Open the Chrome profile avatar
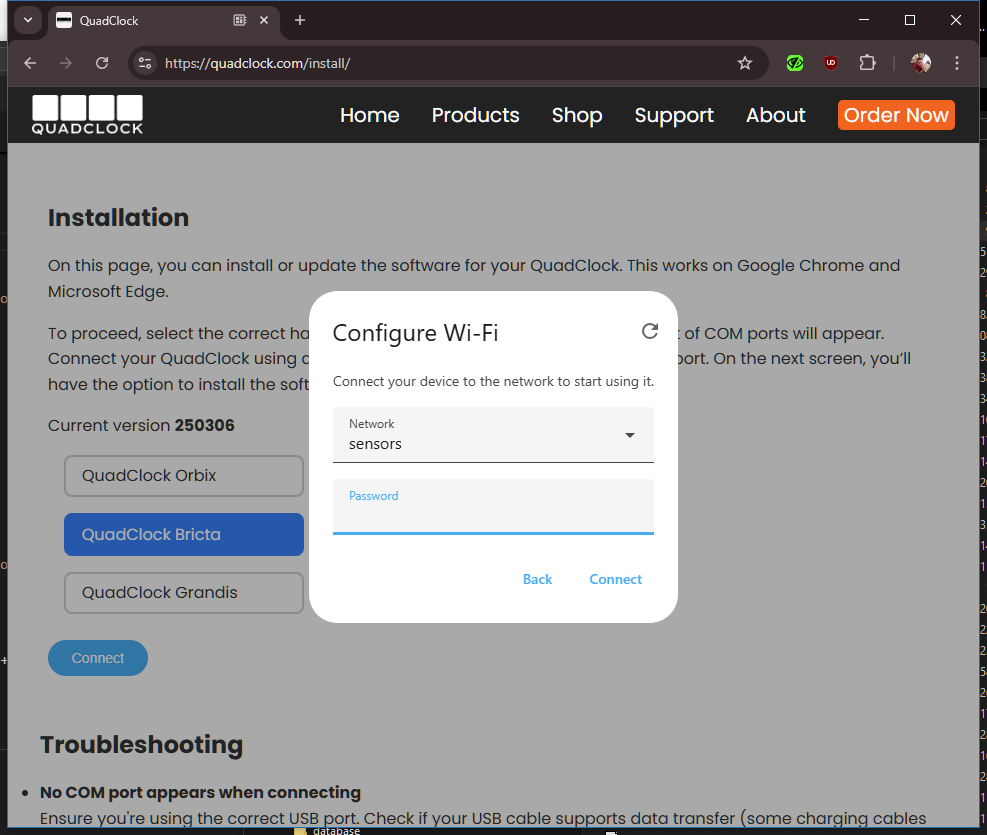The width and height of the screenshot is (987, 835). click(x=920, y=63)
